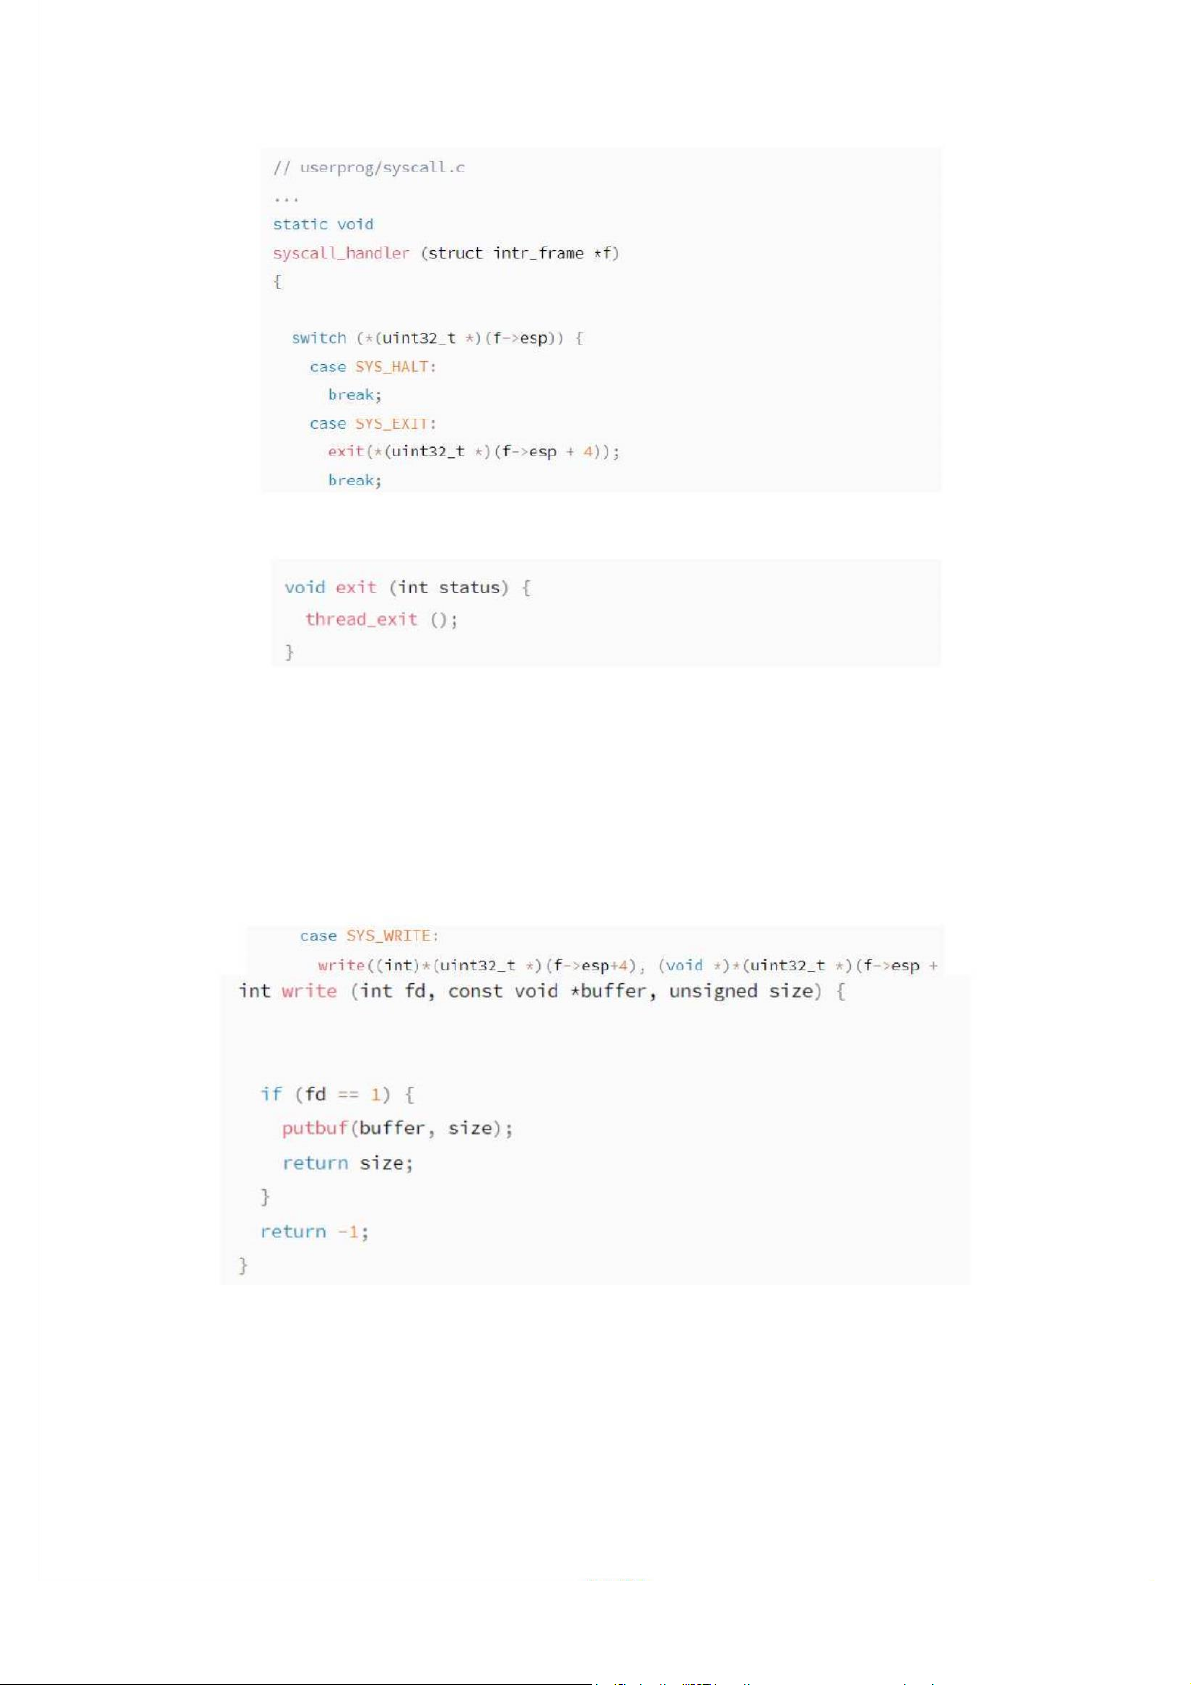This screenshot has width=1191, height=1685.
Task: Click 'static void' keywords
Action: pyautogui.click(x=323, y=224)
